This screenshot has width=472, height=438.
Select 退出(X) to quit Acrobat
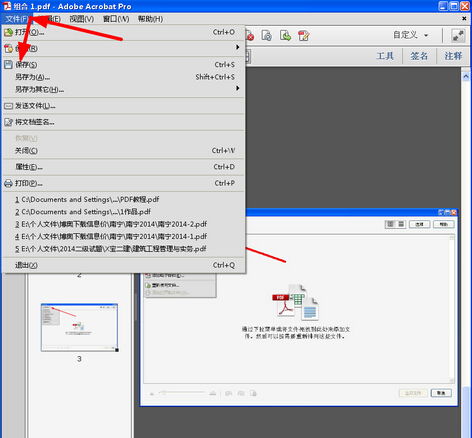click(124, 265)
